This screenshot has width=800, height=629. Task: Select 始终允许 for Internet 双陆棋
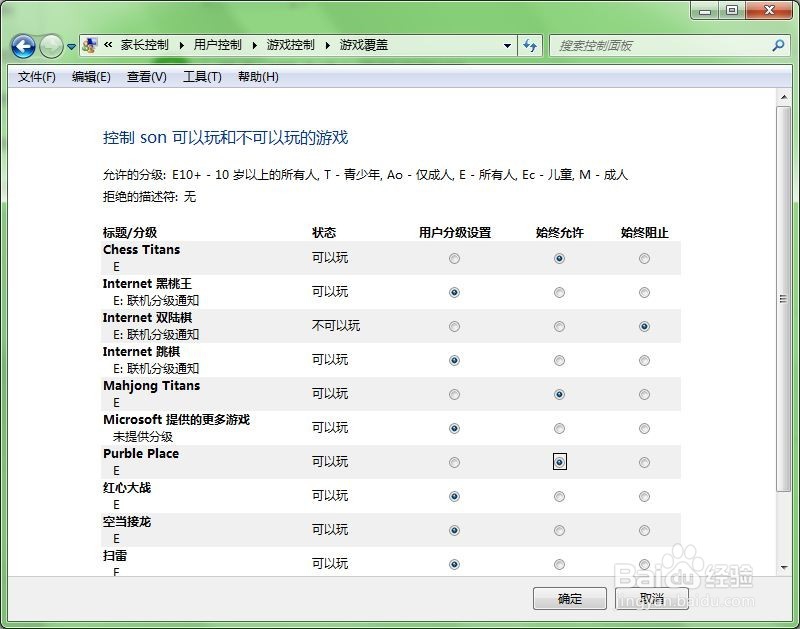coord(559,326)
